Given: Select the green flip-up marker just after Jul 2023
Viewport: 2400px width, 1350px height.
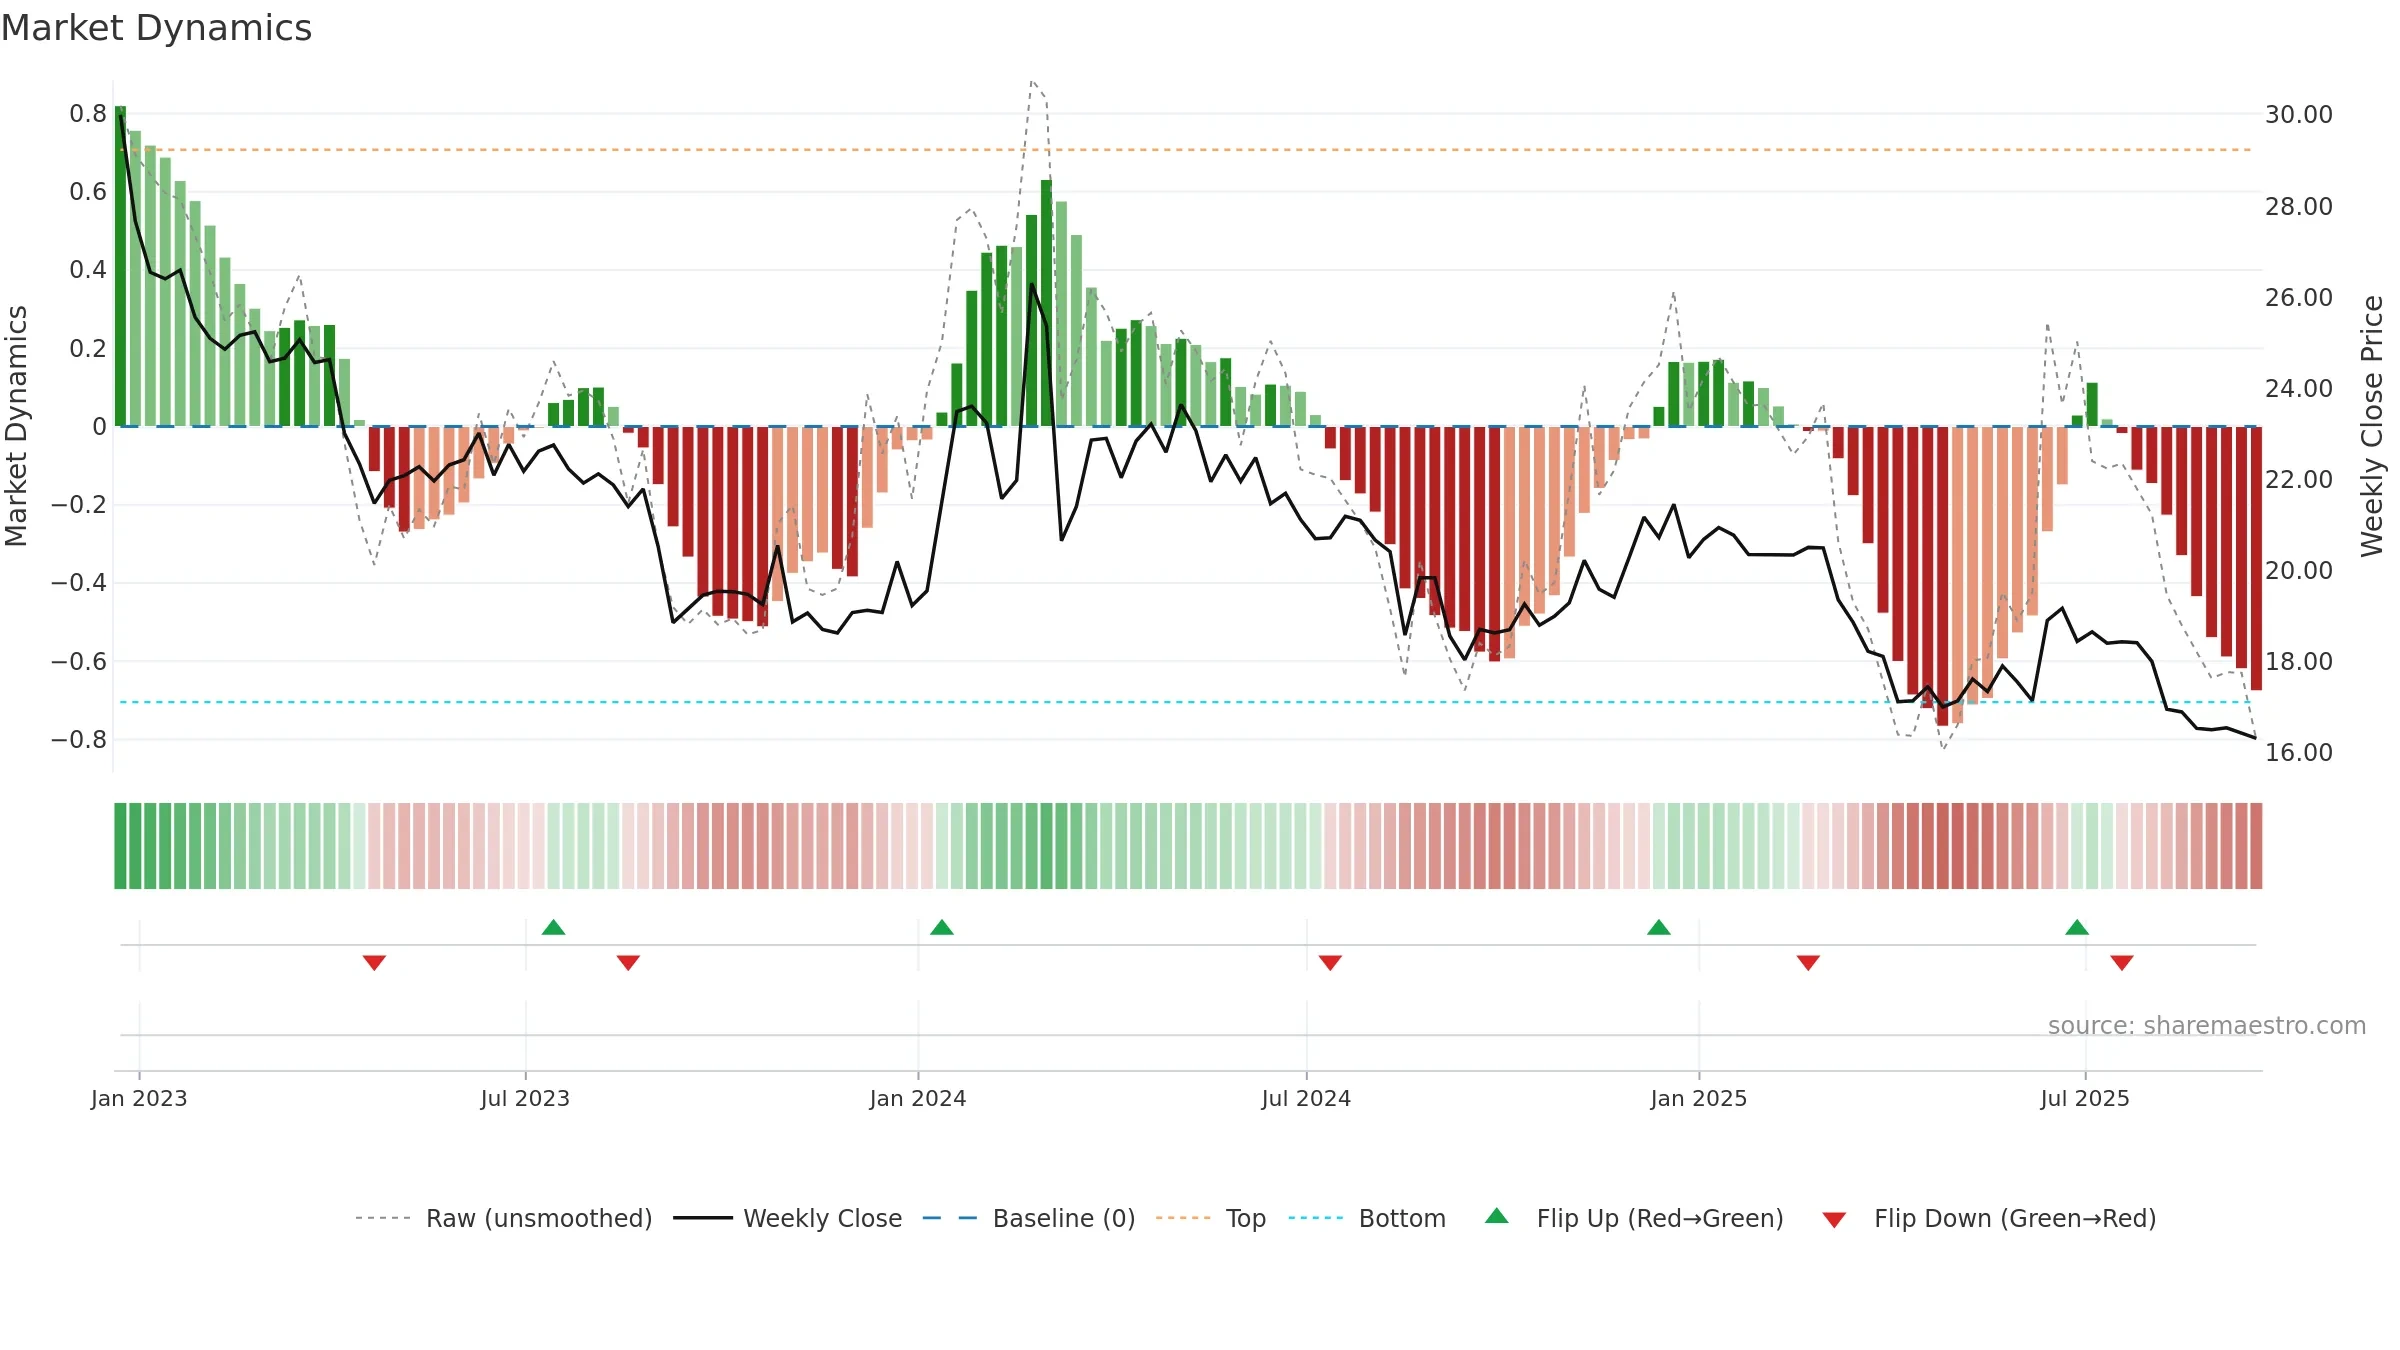Looking at the screenshot, I should pyautogui.click(x=553, y=927).
